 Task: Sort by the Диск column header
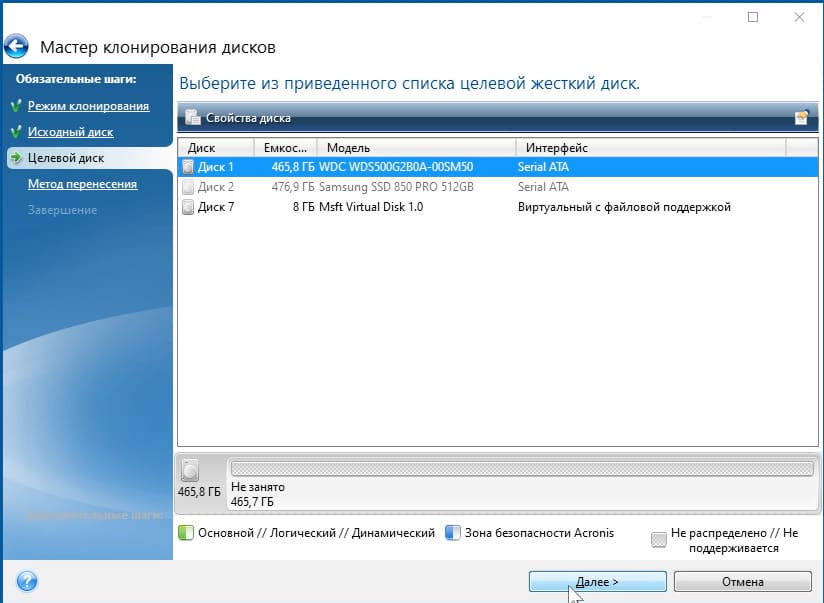216,148
